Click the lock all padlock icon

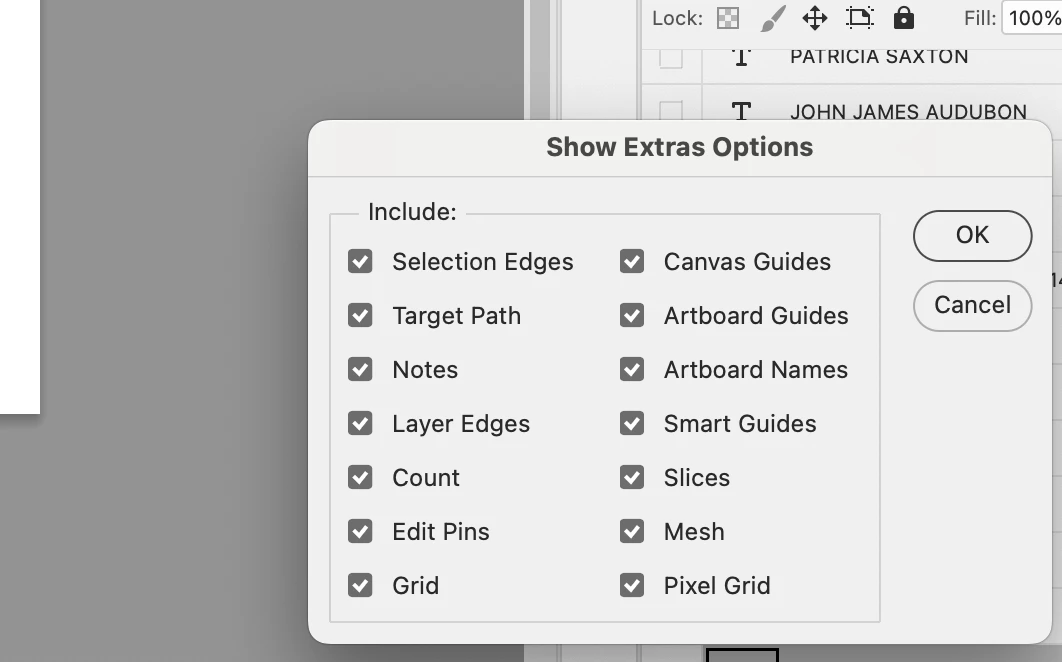904,18
